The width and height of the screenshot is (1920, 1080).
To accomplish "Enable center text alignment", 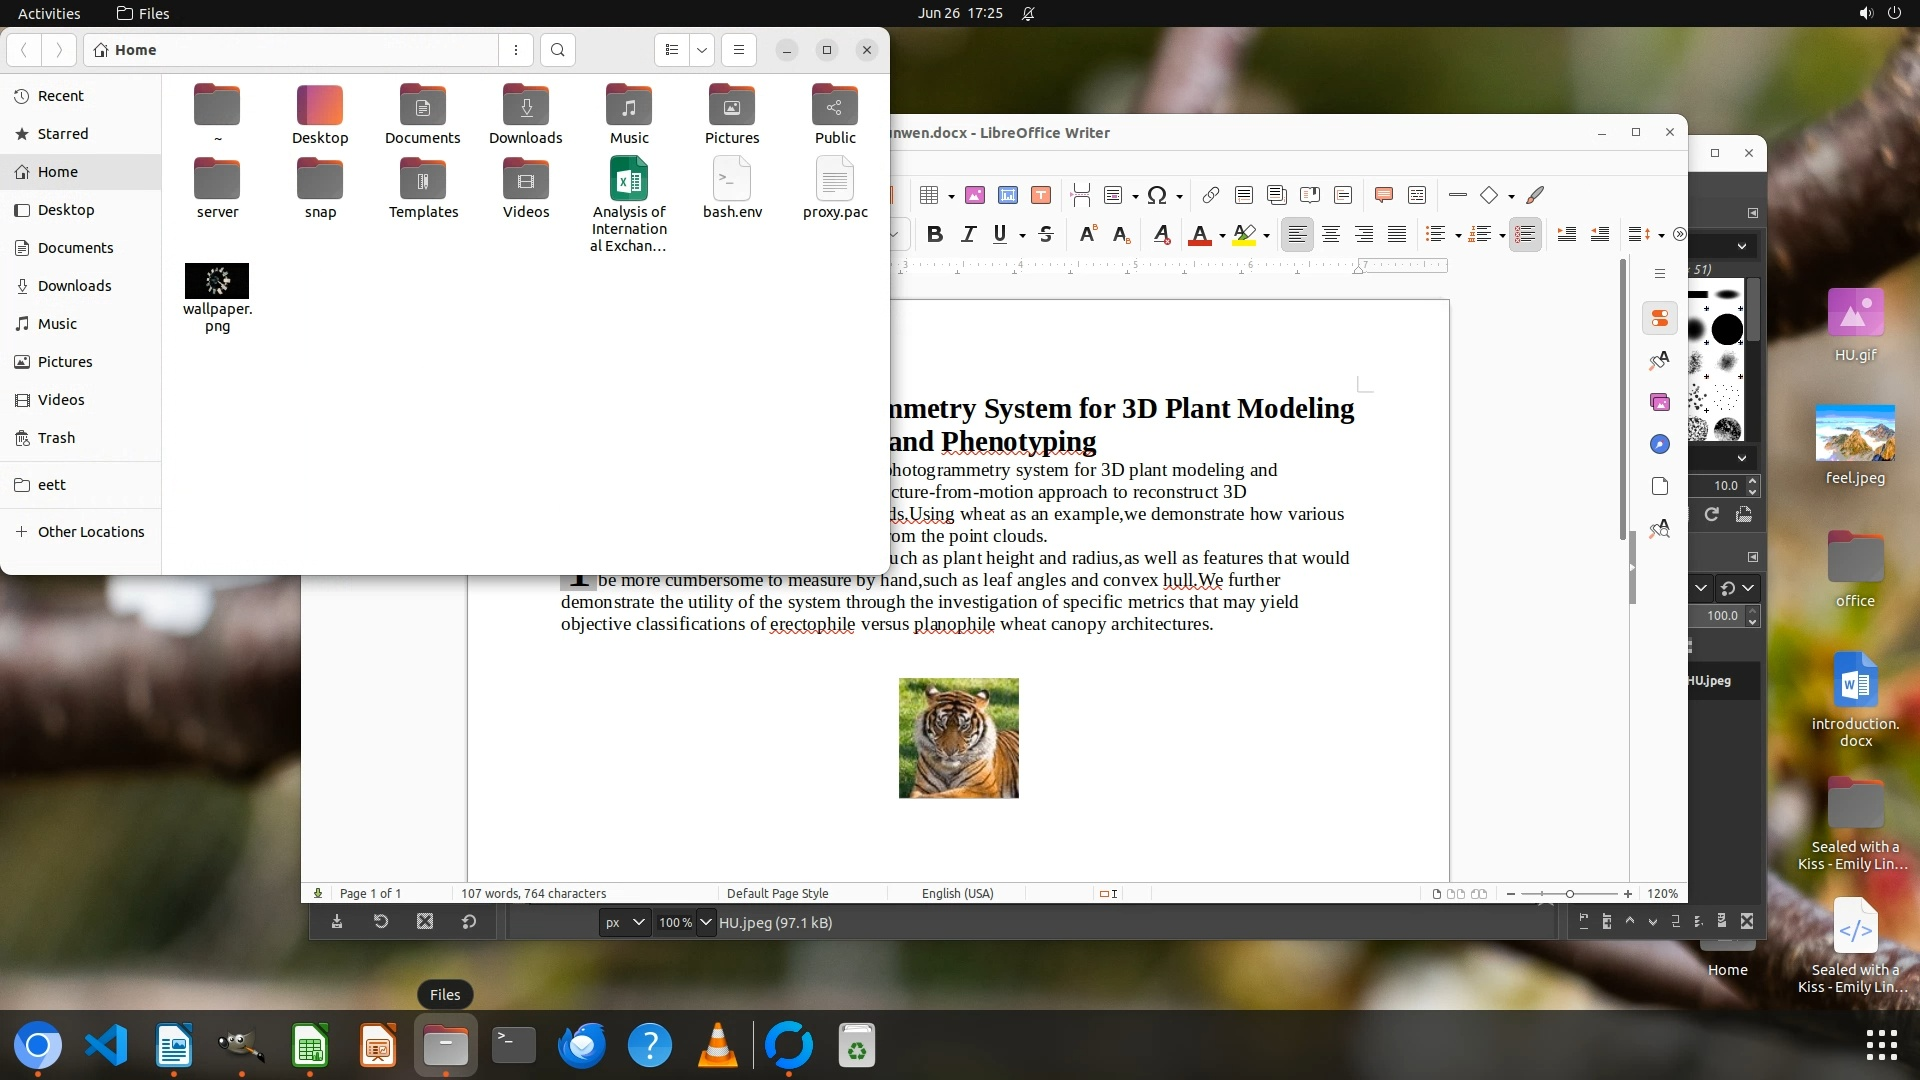I will click(x=1331, y=234).
